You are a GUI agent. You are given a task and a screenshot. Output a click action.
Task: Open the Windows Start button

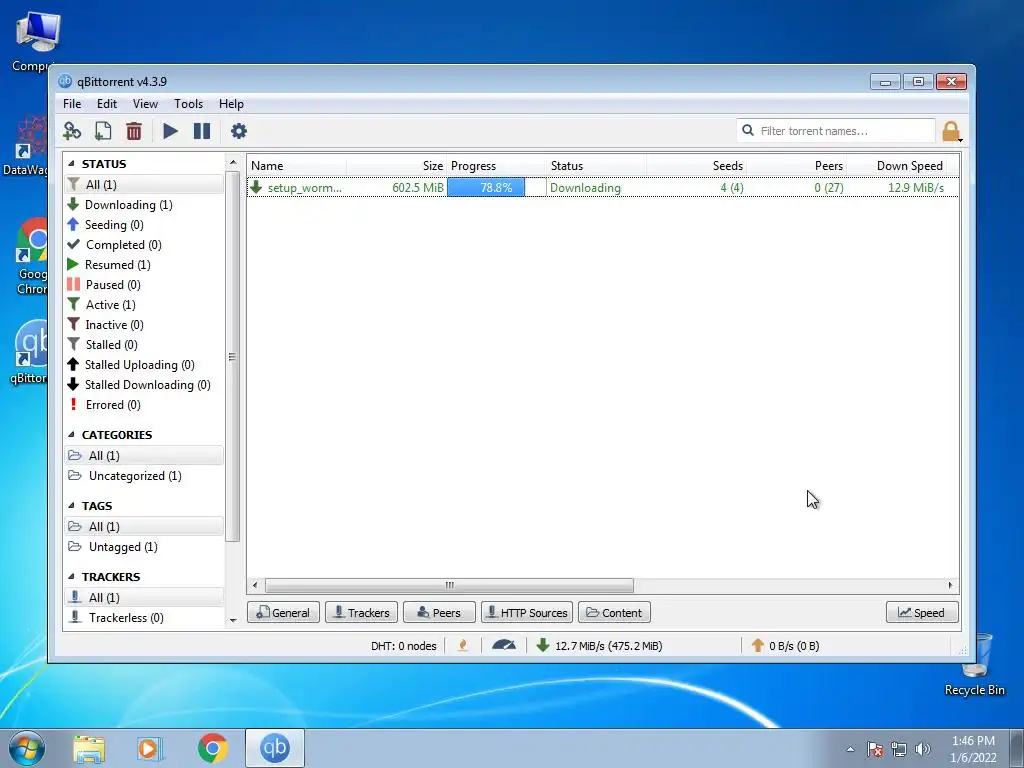point(27,748)
